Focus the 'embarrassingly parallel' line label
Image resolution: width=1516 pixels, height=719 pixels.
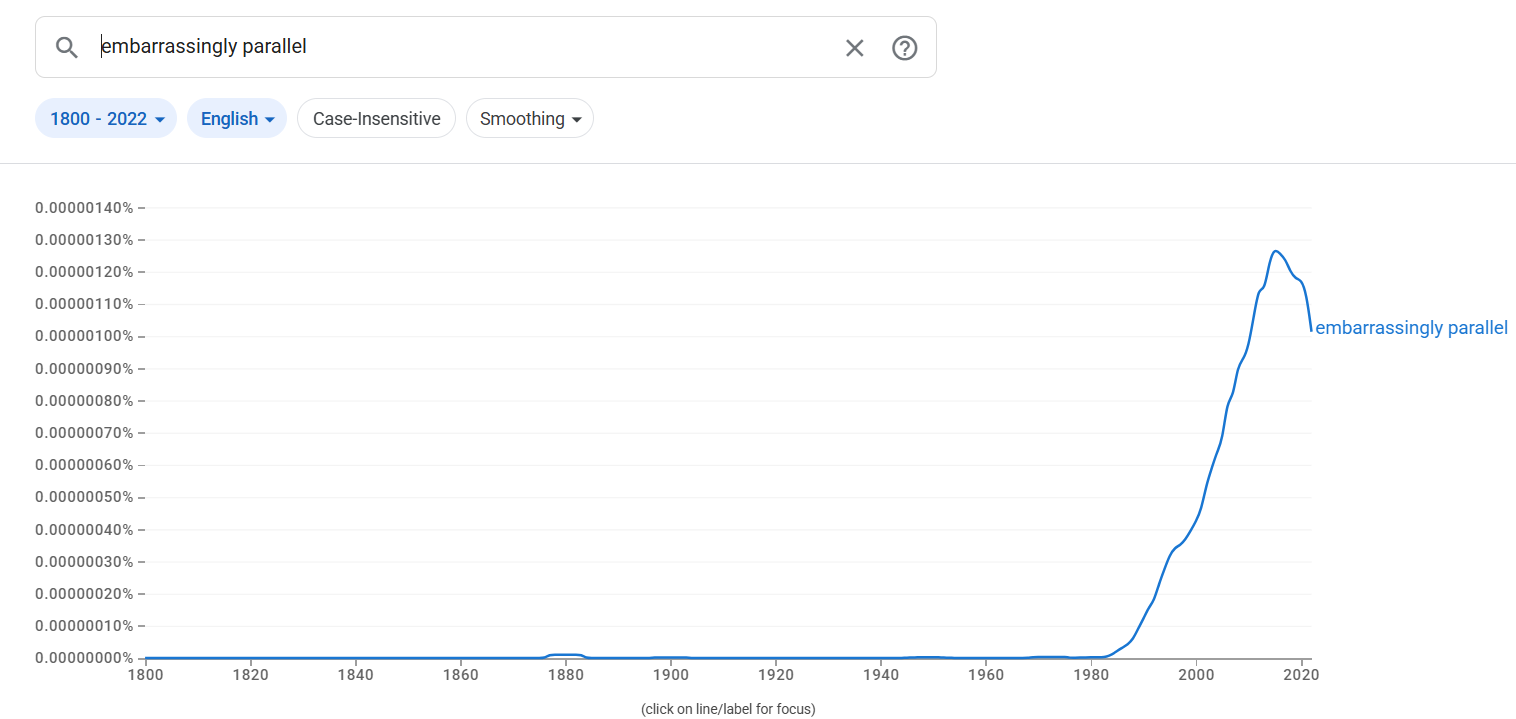tap(1411, 328)
